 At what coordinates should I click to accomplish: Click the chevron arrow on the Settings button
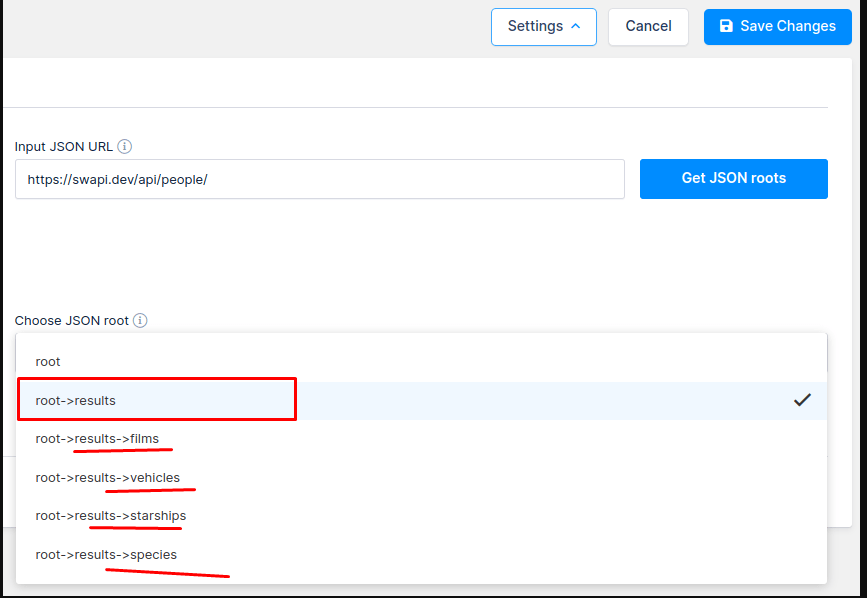(x=576, y=27)
